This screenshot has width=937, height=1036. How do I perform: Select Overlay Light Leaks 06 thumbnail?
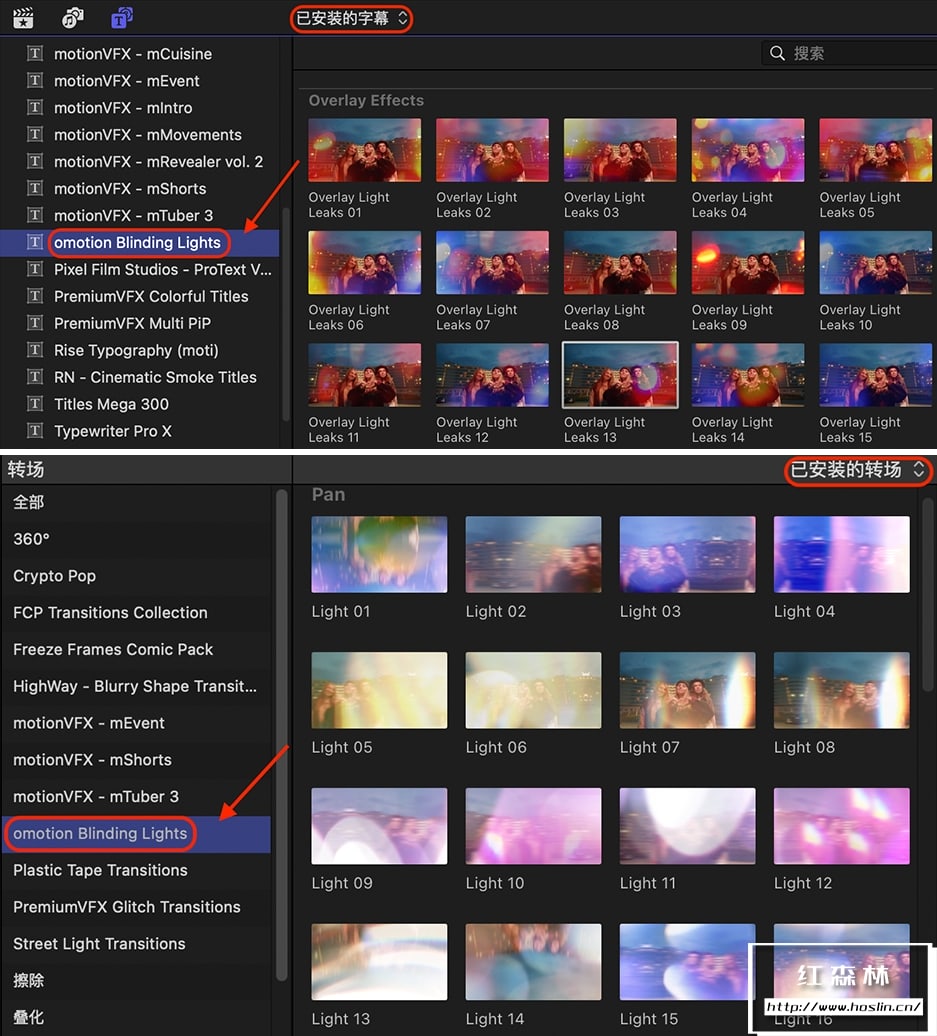tap(365, 262)
